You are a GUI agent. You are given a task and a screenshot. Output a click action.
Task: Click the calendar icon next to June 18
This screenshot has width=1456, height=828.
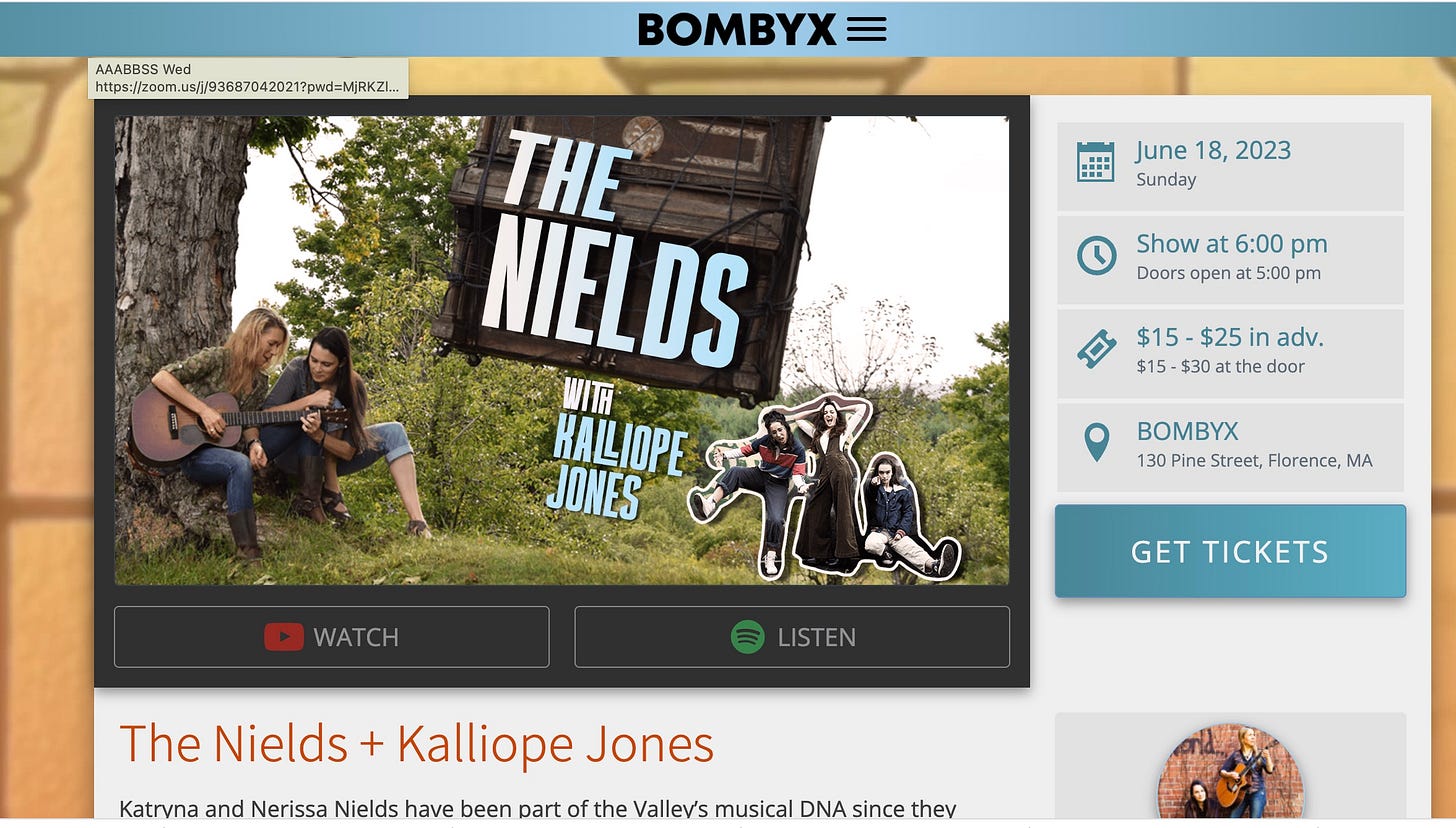[1095, 162]
